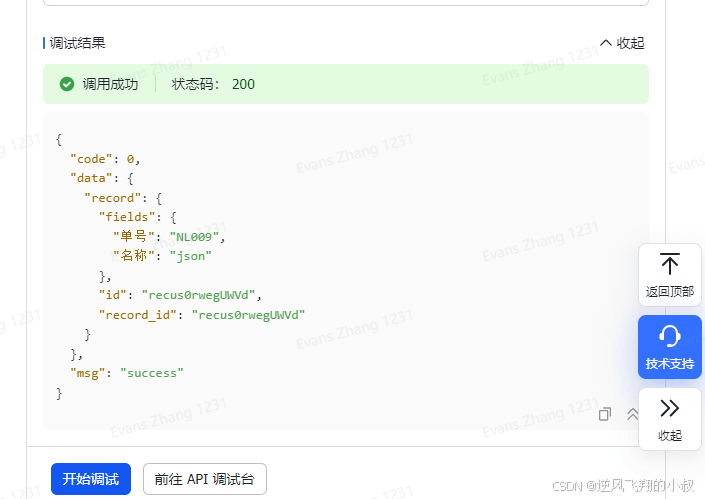705x499 pixels.
Task: Click the 调用成功 status label
Action: click(110, 84)
